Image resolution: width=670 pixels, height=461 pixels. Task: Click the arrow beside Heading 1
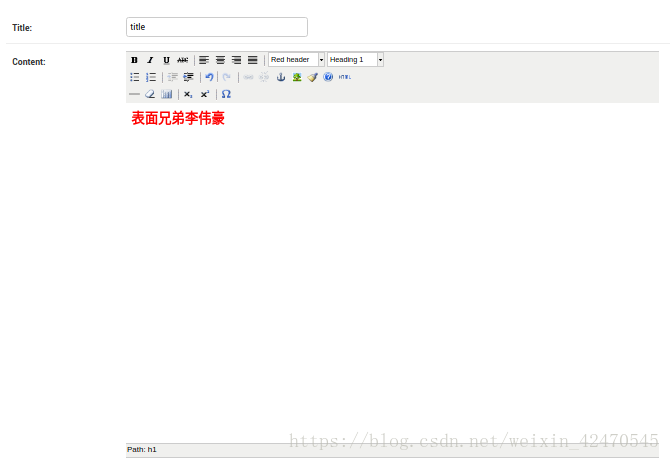(380, 59)
